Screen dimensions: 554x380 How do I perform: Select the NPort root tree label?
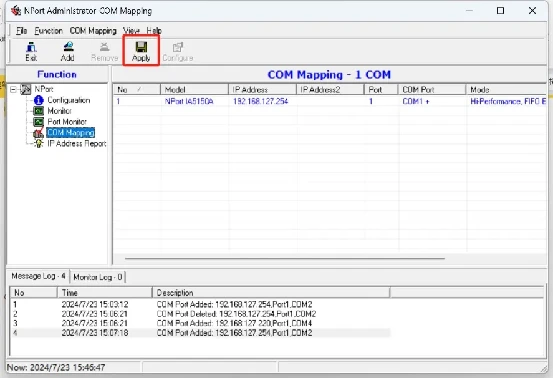tap(44, 89)
